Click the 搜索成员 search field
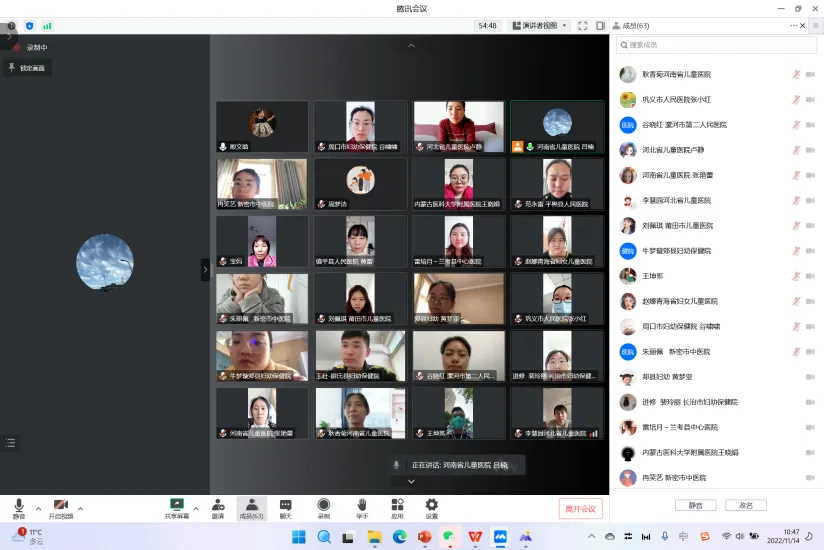Screen dimensions: 824x550 (715, 45)
